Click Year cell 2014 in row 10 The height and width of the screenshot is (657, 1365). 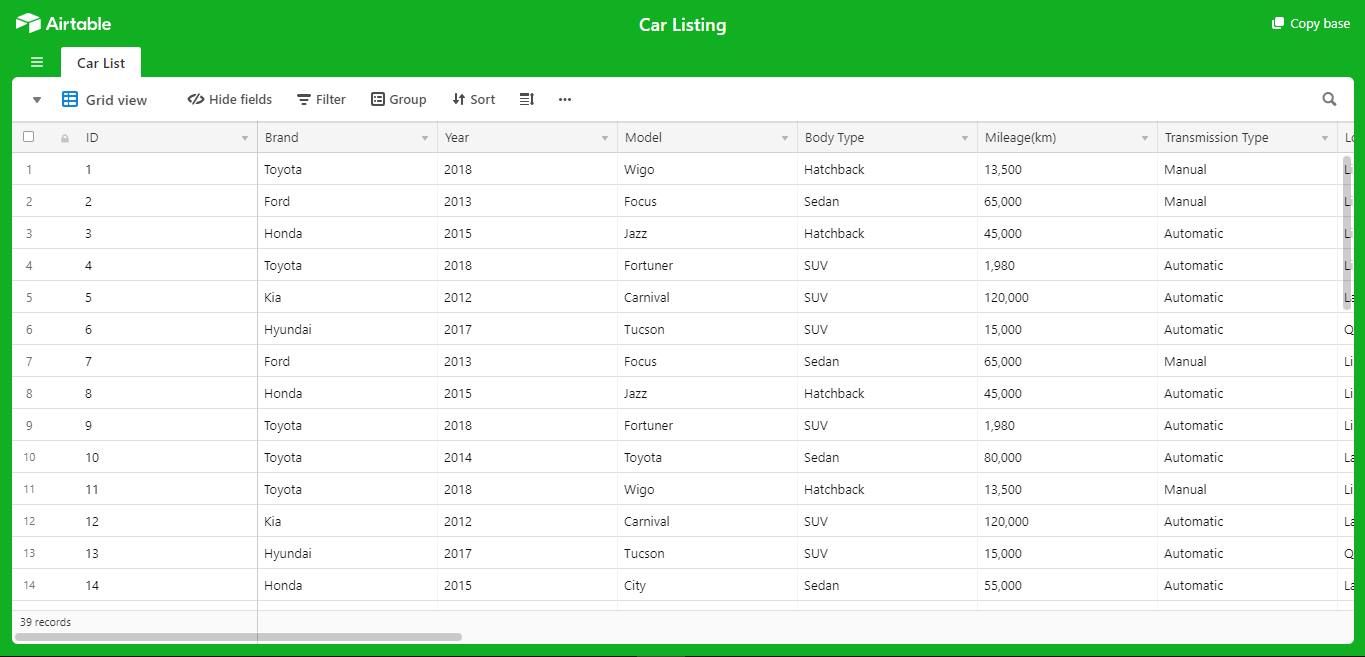coord(528,457)
